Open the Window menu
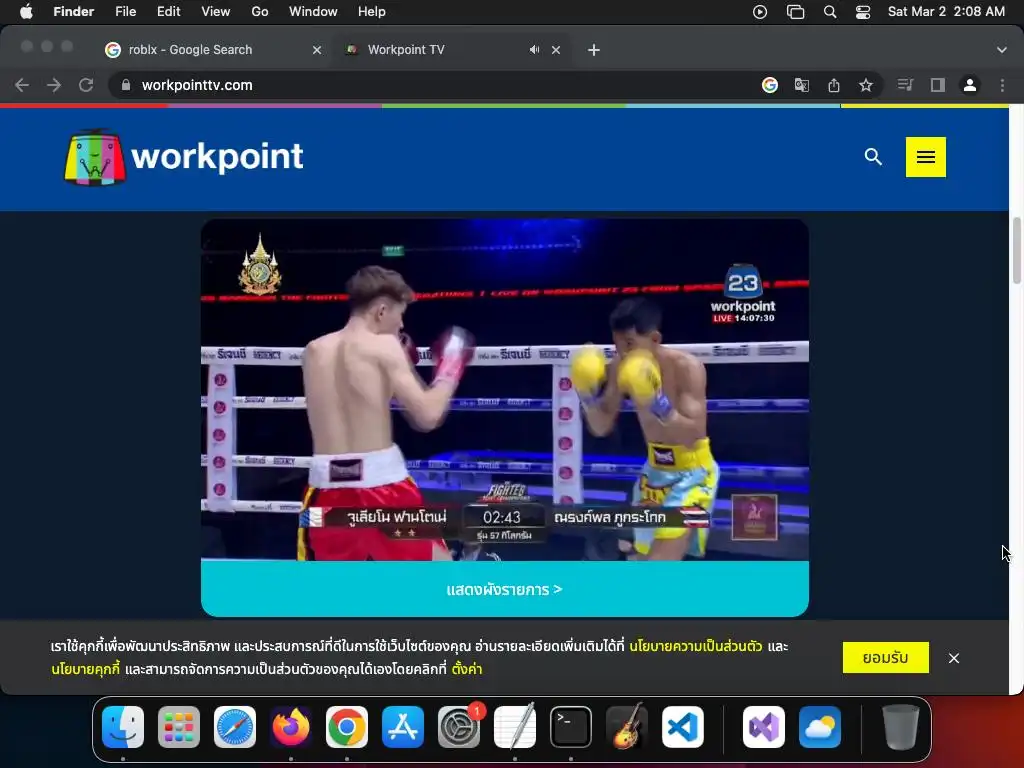The height and width of the screenshot is (768, 1024). (x=313, y=11)
